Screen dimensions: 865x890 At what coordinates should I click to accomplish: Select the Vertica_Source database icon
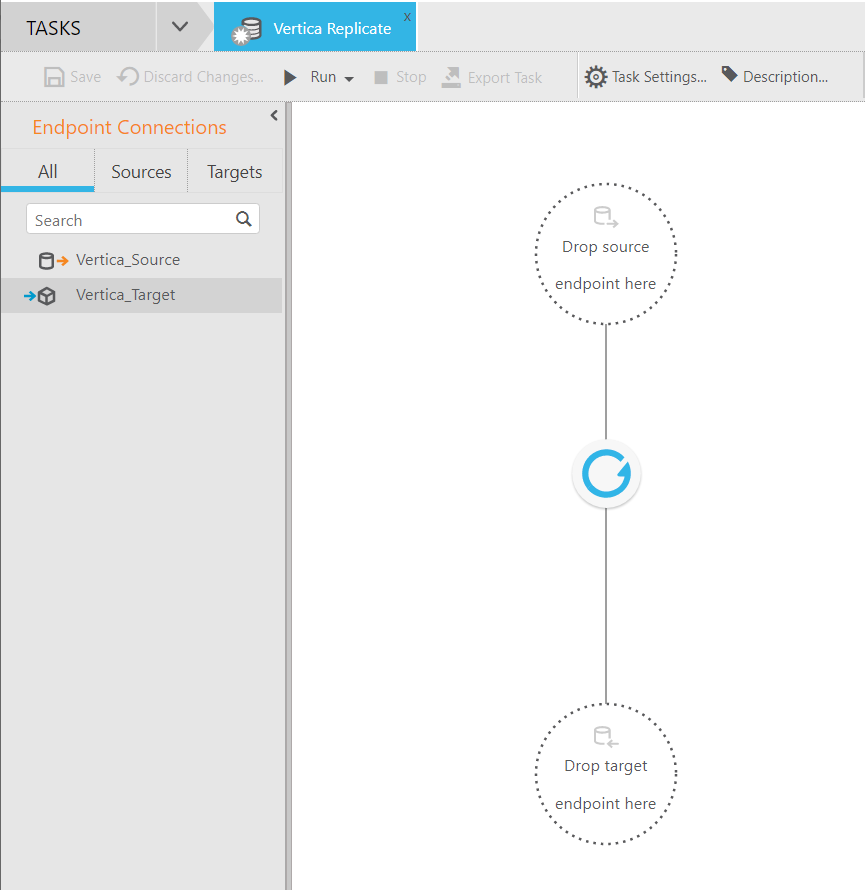coord(47,260)
